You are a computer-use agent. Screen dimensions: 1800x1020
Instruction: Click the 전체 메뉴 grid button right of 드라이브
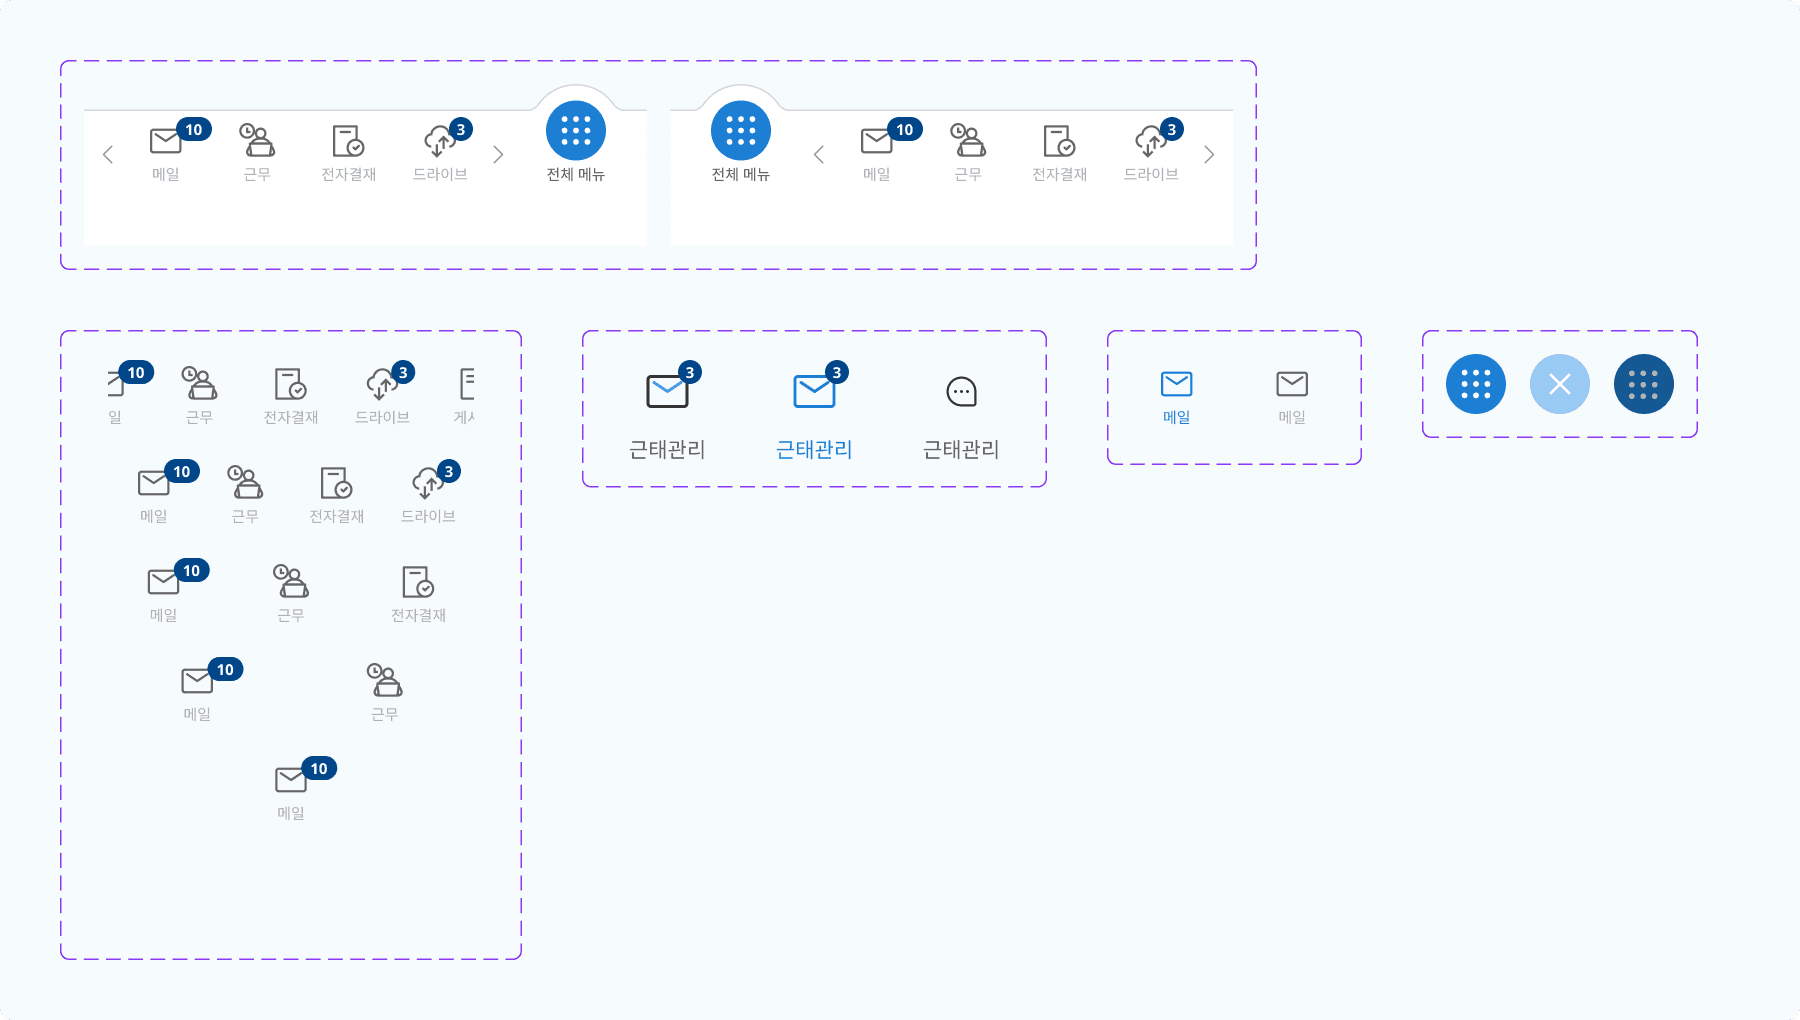coord(576,131)
